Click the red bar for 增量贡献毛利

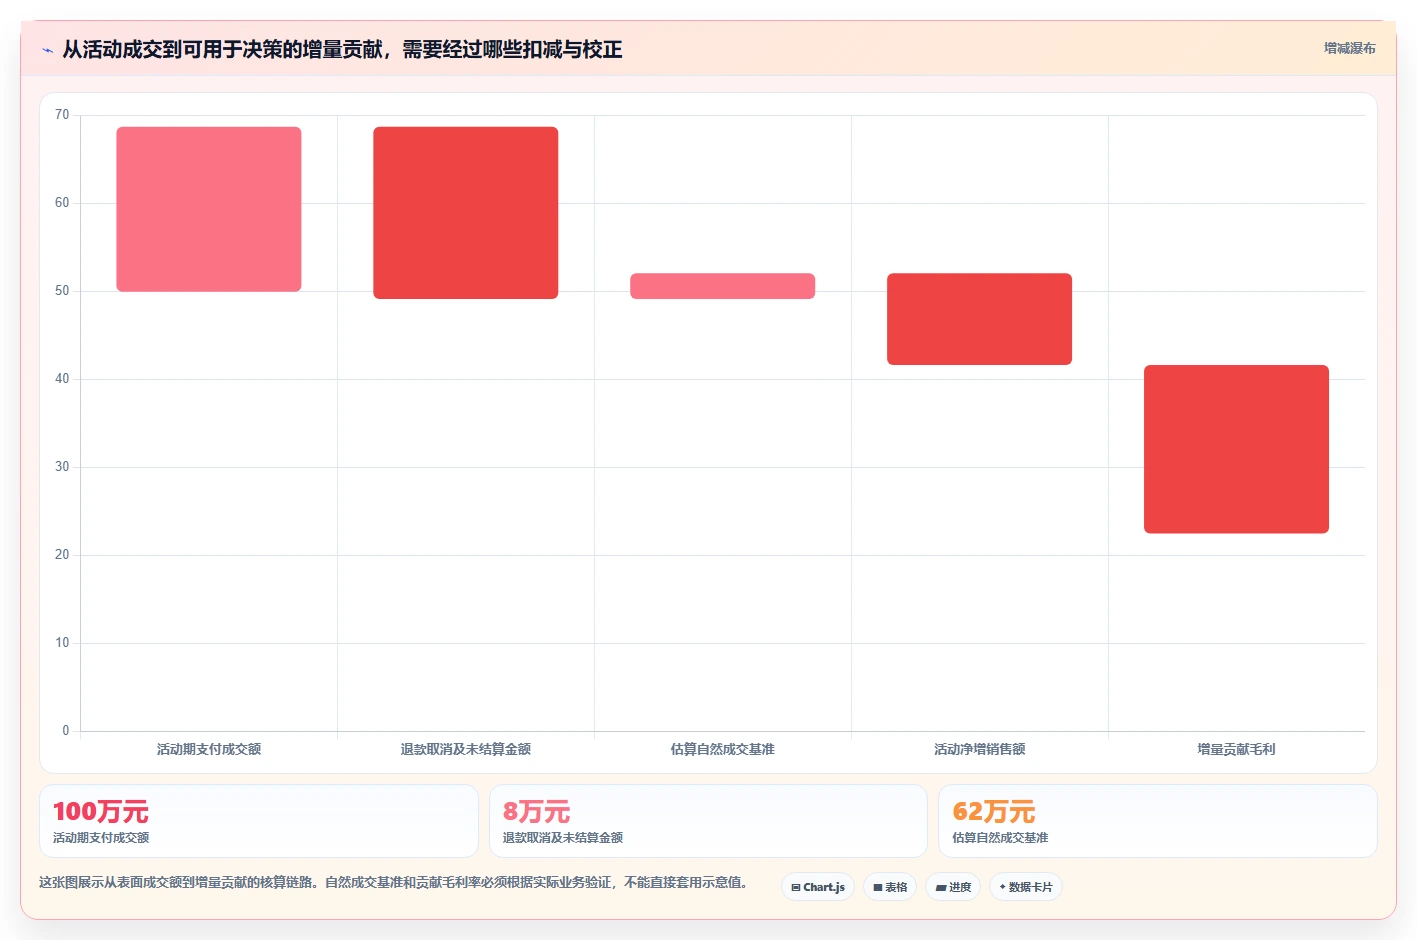pyautogui.click(x=1237, y=449)
